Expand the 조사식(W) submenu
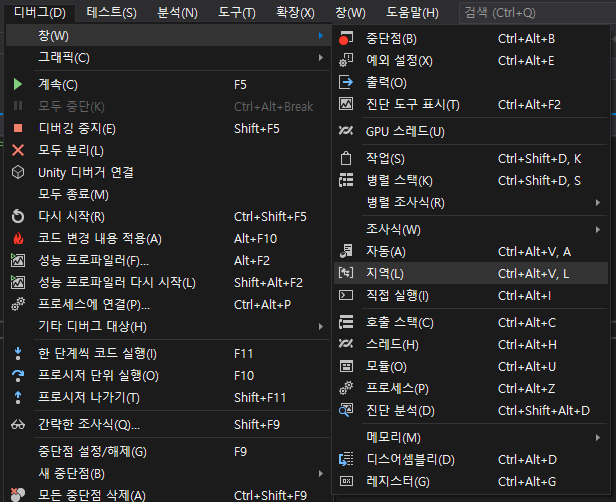 [x=598, y=229]
